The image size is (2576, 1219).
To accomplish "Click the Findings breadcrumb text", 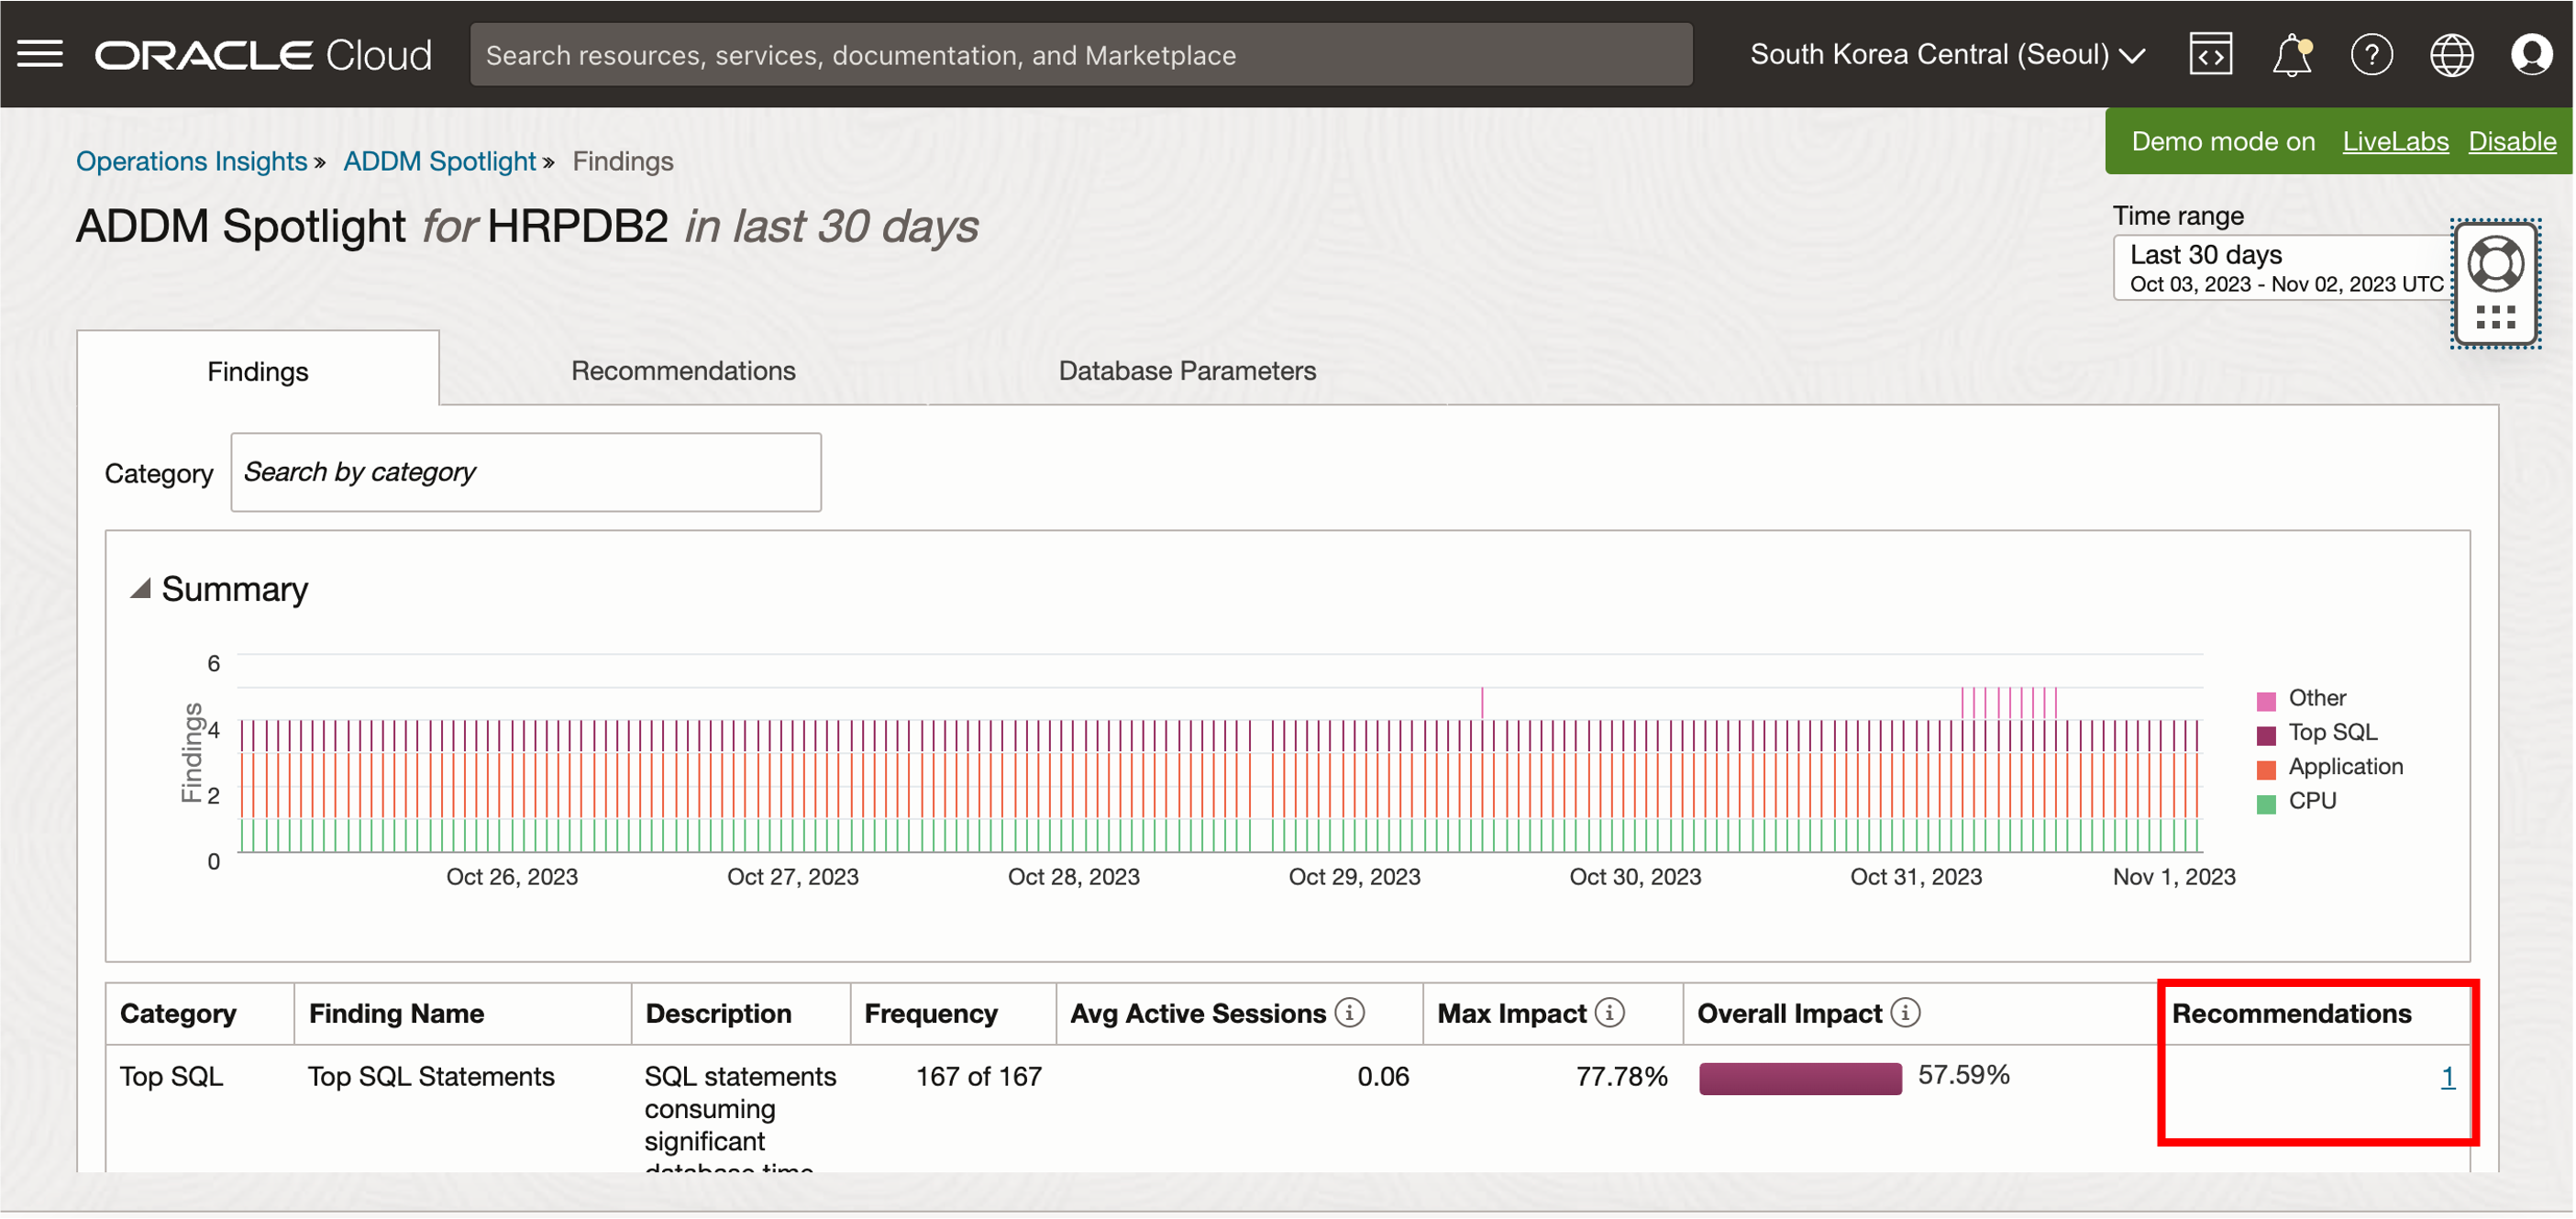I will [622, 161].
